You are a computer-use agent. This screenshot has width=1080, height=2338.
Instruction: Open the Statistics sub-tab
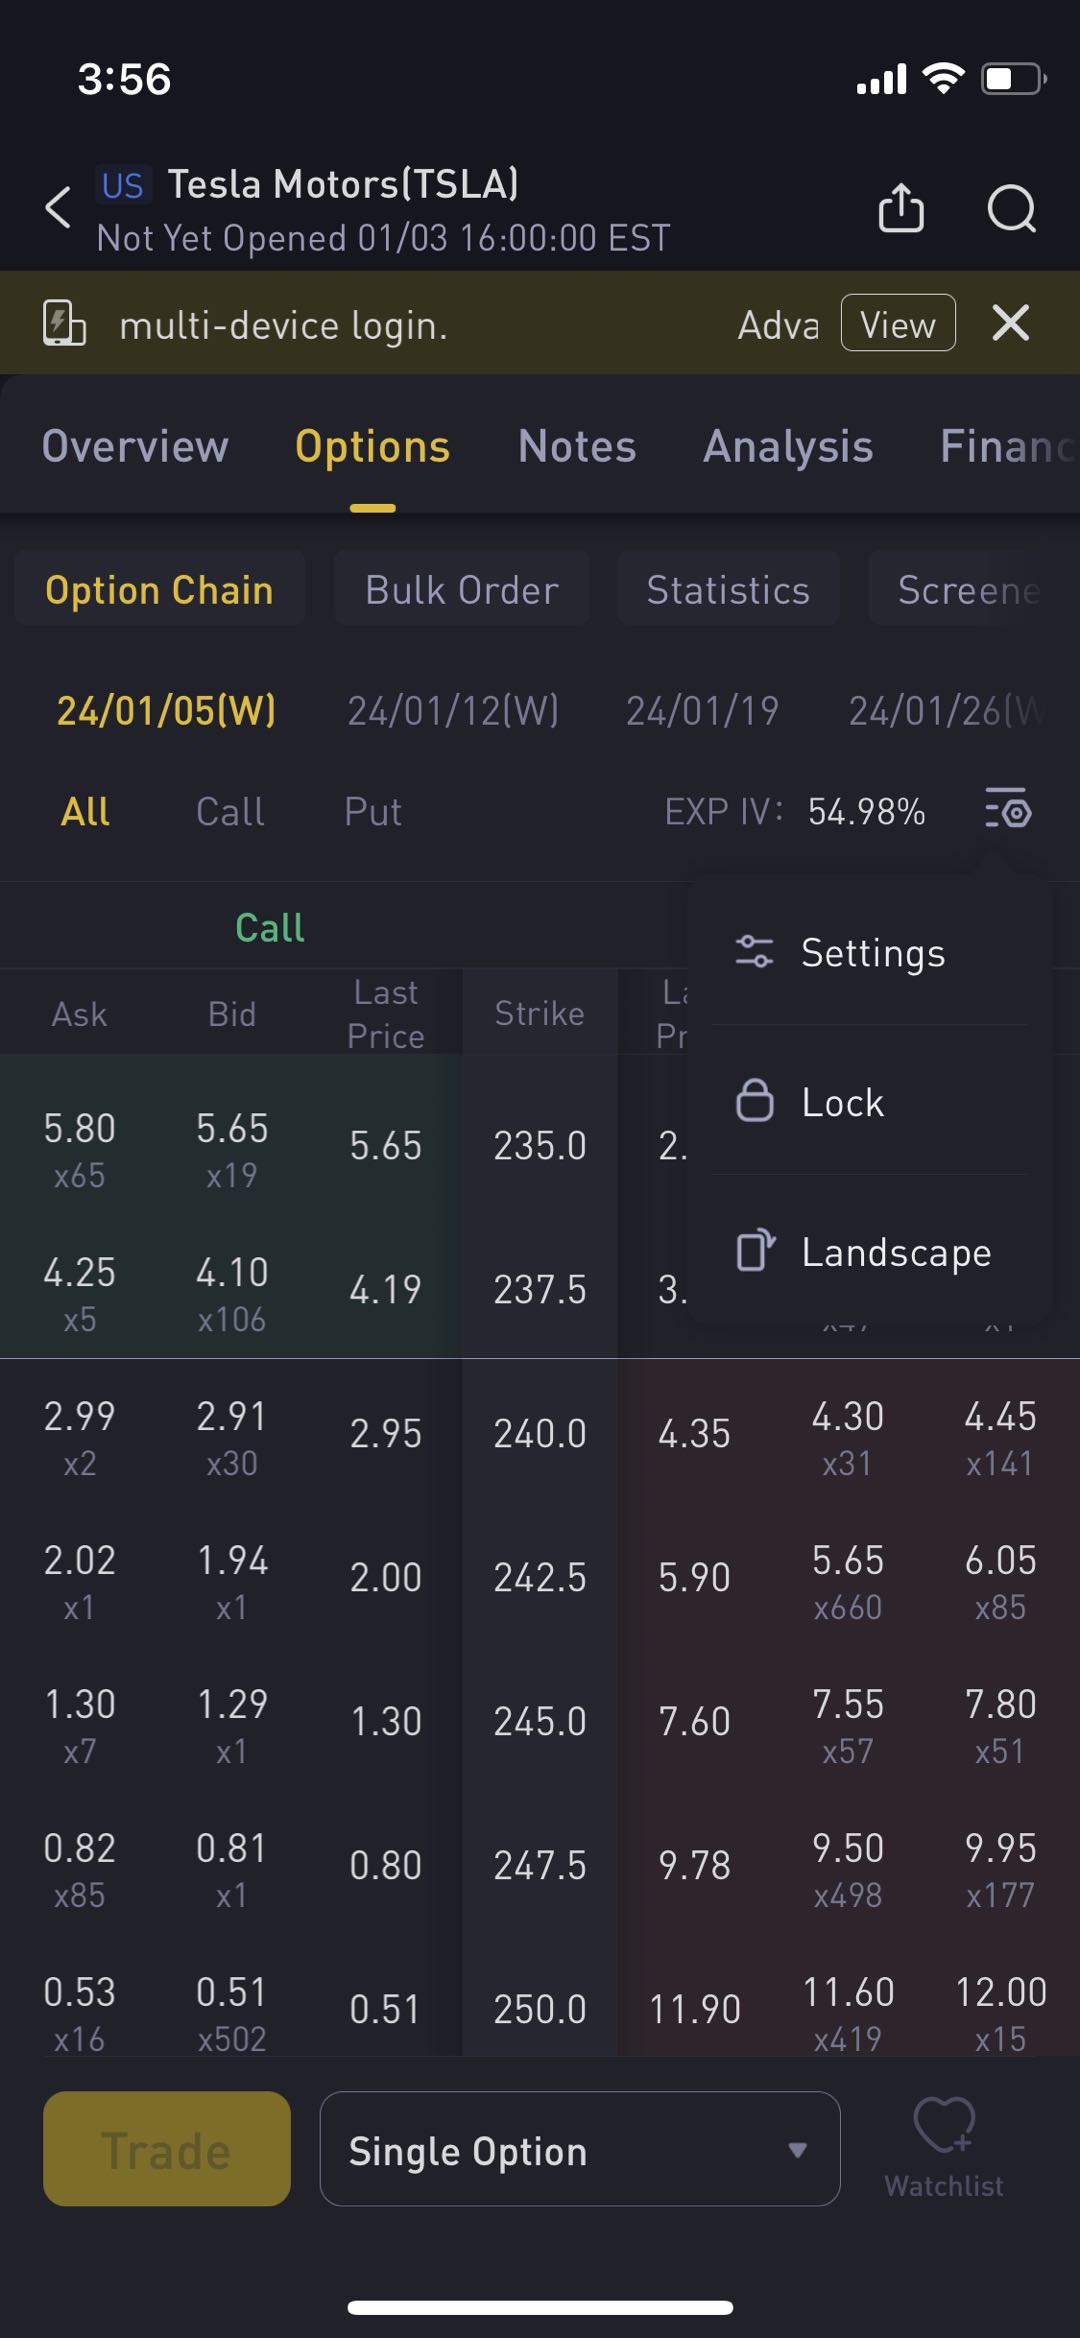(728, 589)
